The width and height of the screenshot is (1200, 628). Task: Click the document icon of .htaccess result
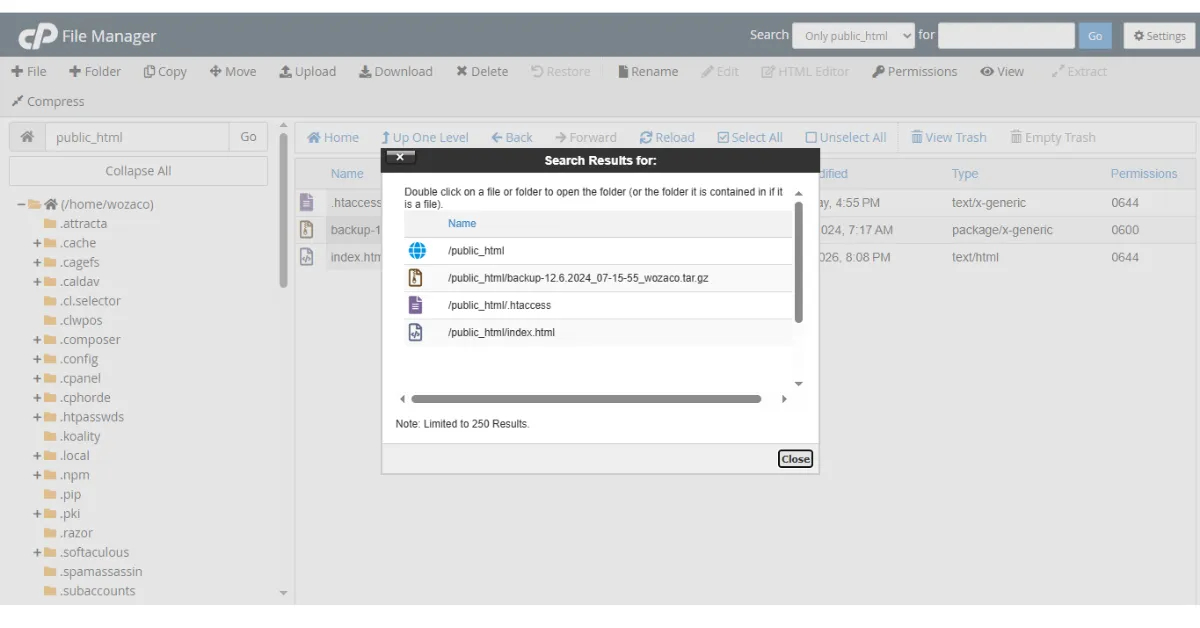point(416,305)
